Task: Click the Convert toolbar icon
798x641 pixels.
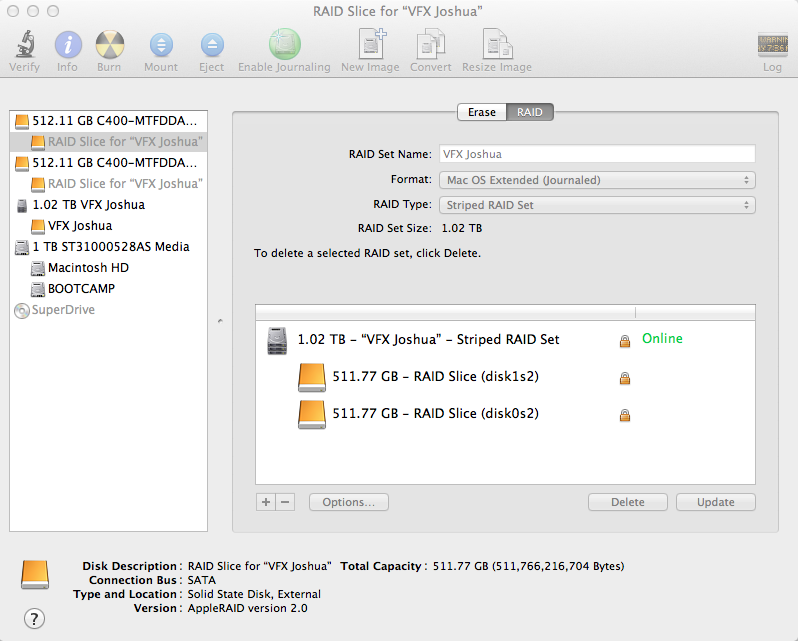Action: coord(431,44)
